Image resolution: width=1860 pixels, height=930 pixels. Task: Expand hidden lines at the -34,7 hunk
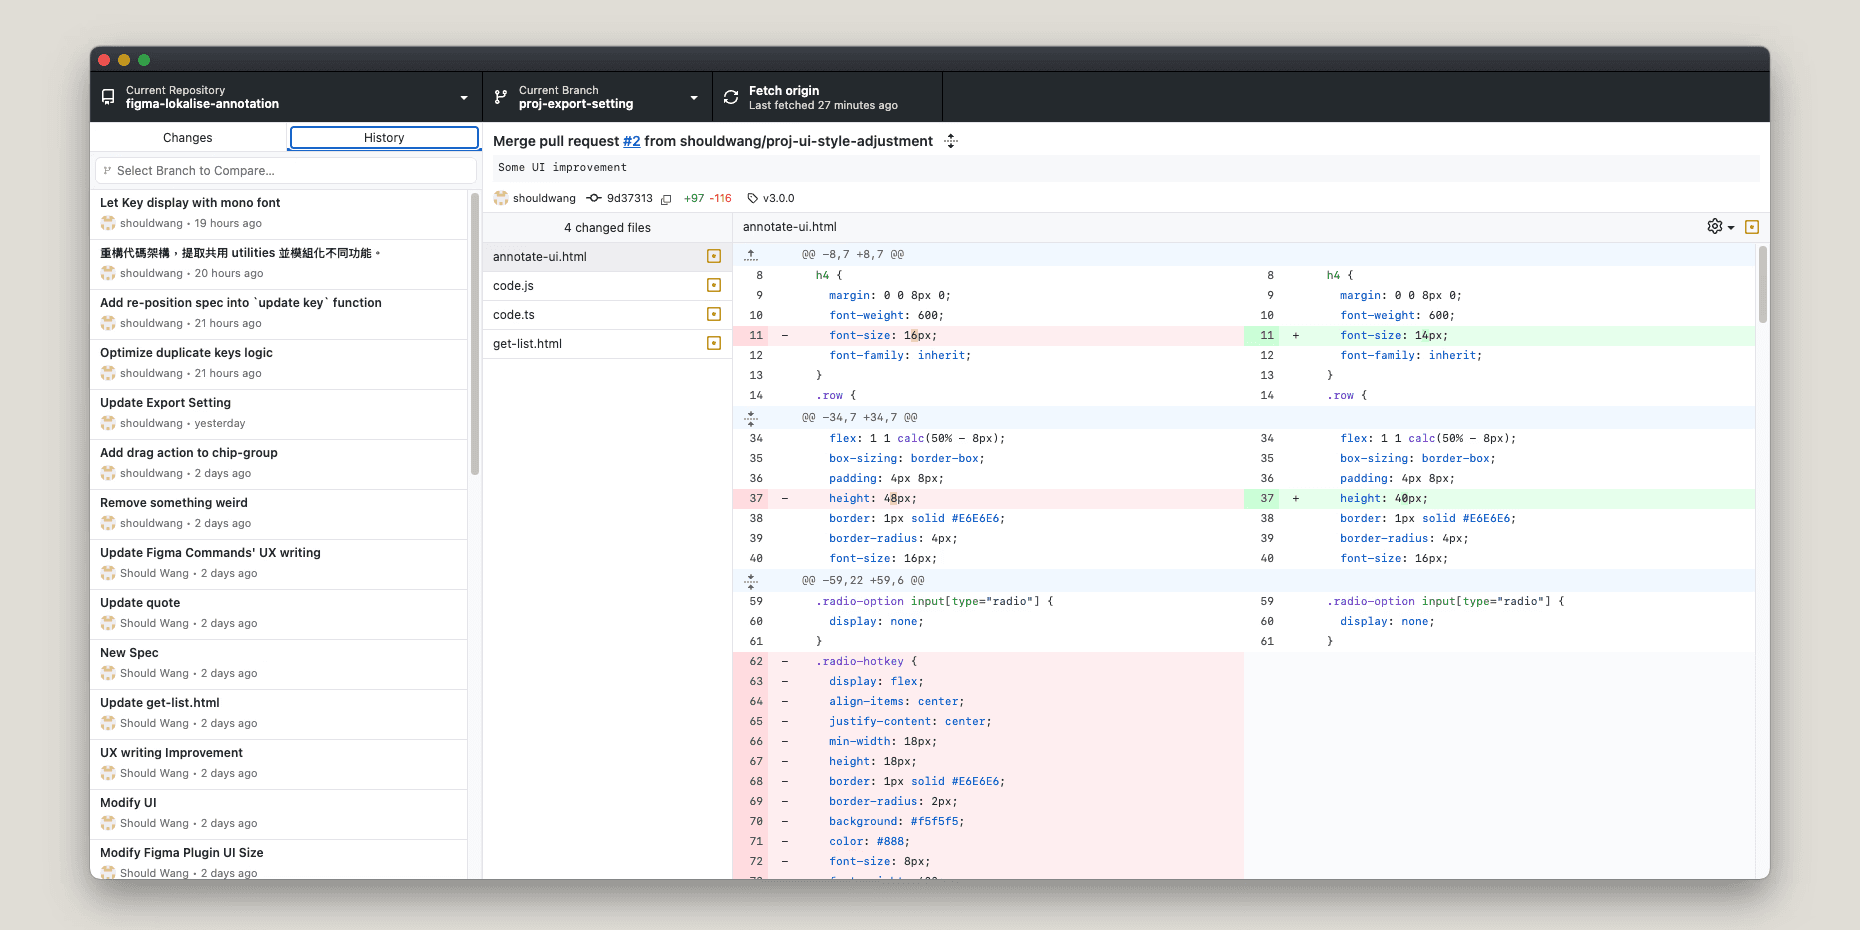(x=751, y=418)
